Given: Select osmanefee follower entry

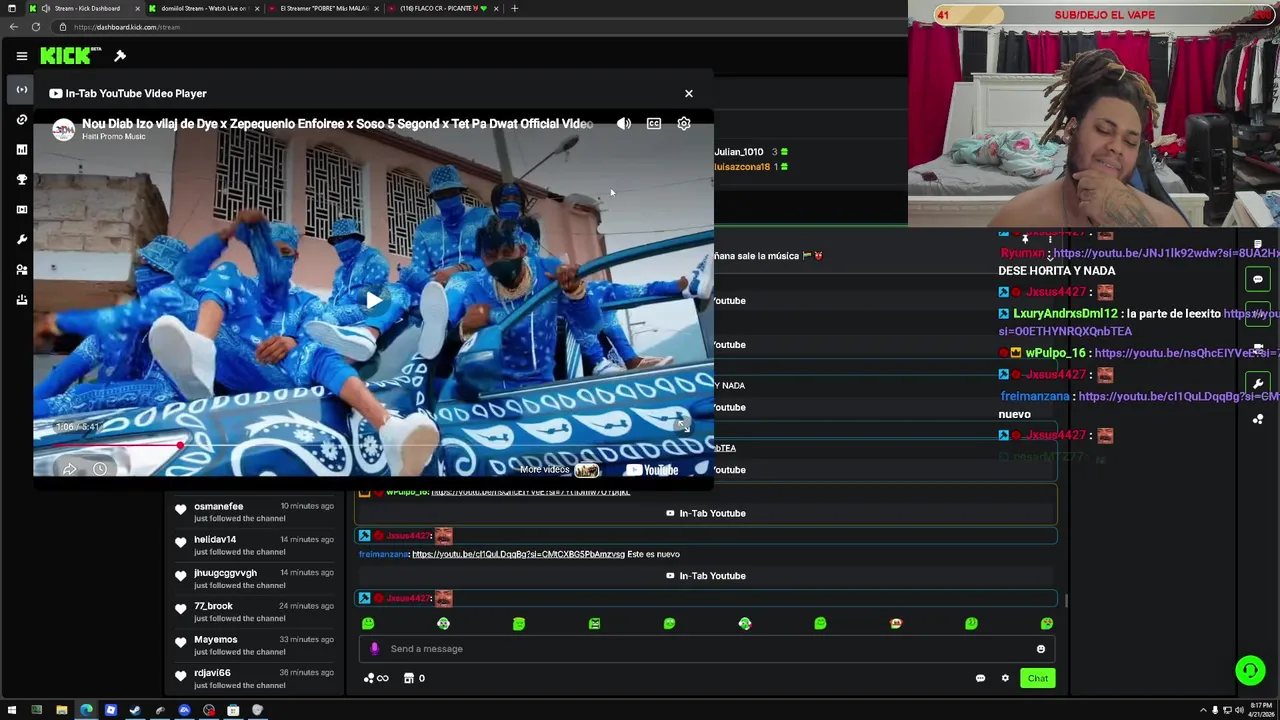Looking at the screenshot, I should [x=254, y=512].
